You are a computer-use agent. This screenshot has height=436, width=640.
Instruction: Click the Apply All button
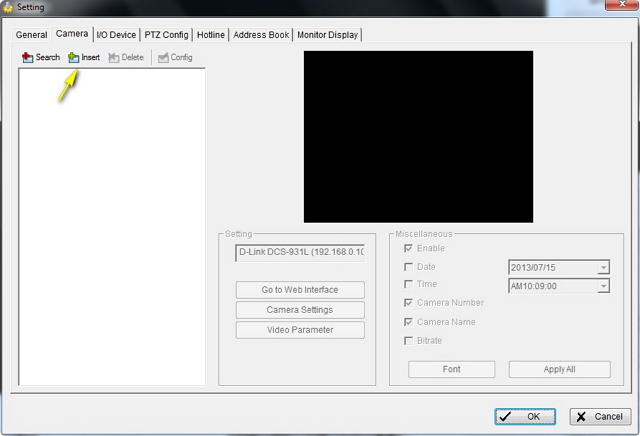560,369
